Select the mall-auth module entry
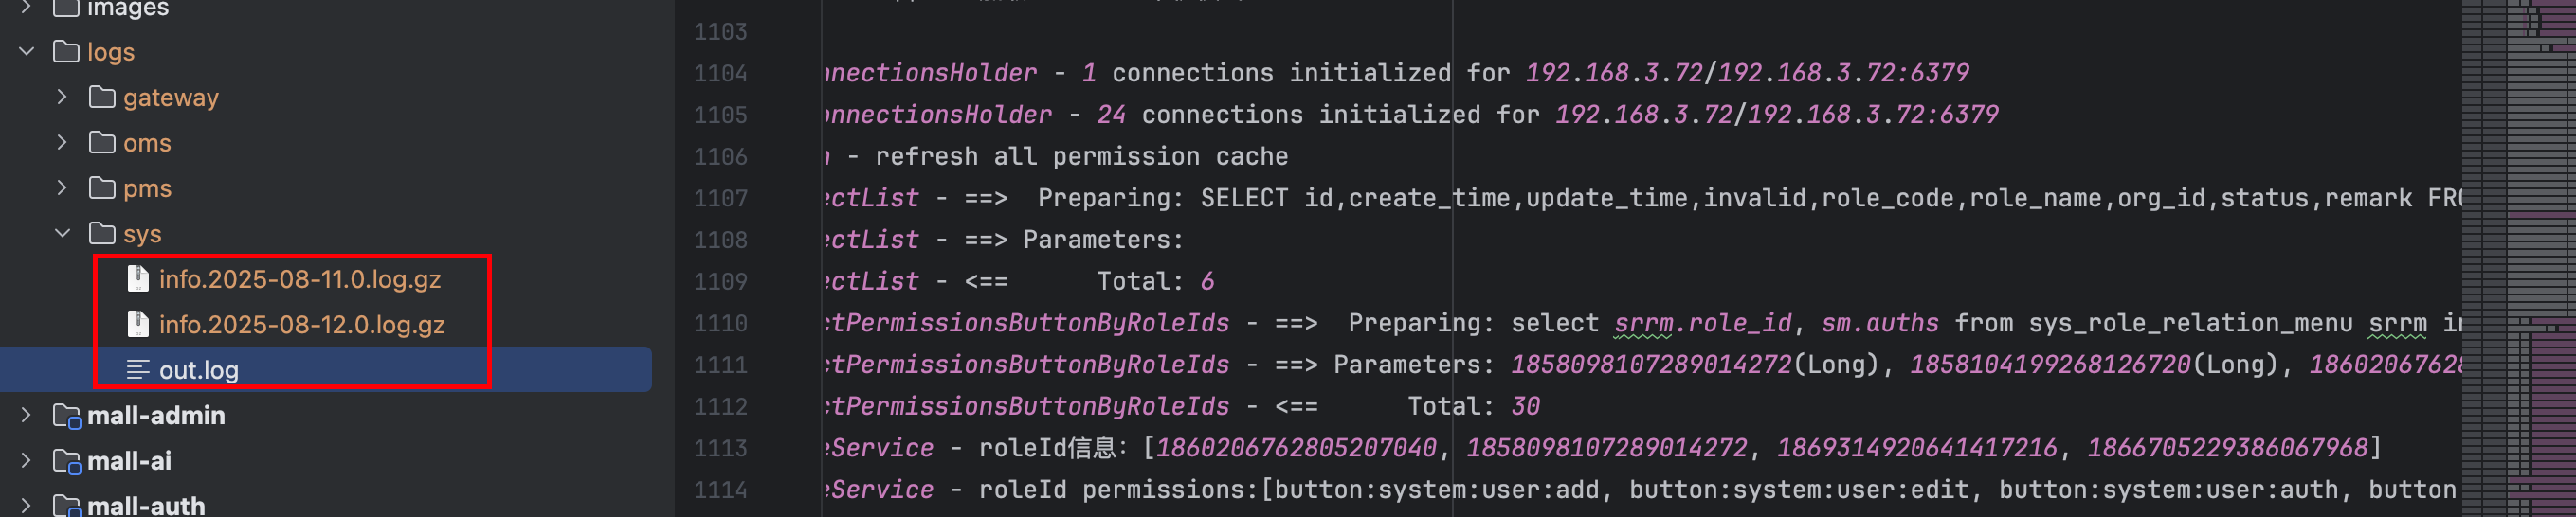The width and height of the screenshot is (2576, 517). click(x=146, y=505)
